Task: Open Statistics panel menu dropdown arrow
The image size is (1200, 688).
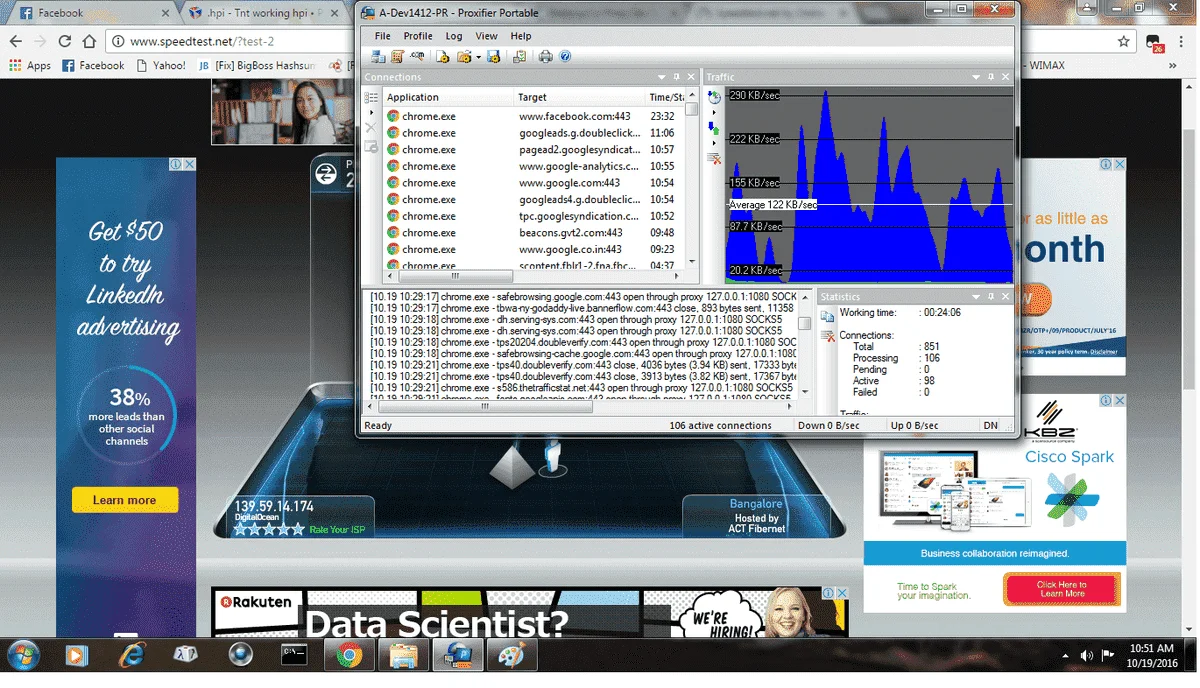Action: pyautogui.click(x=977, y=297)
